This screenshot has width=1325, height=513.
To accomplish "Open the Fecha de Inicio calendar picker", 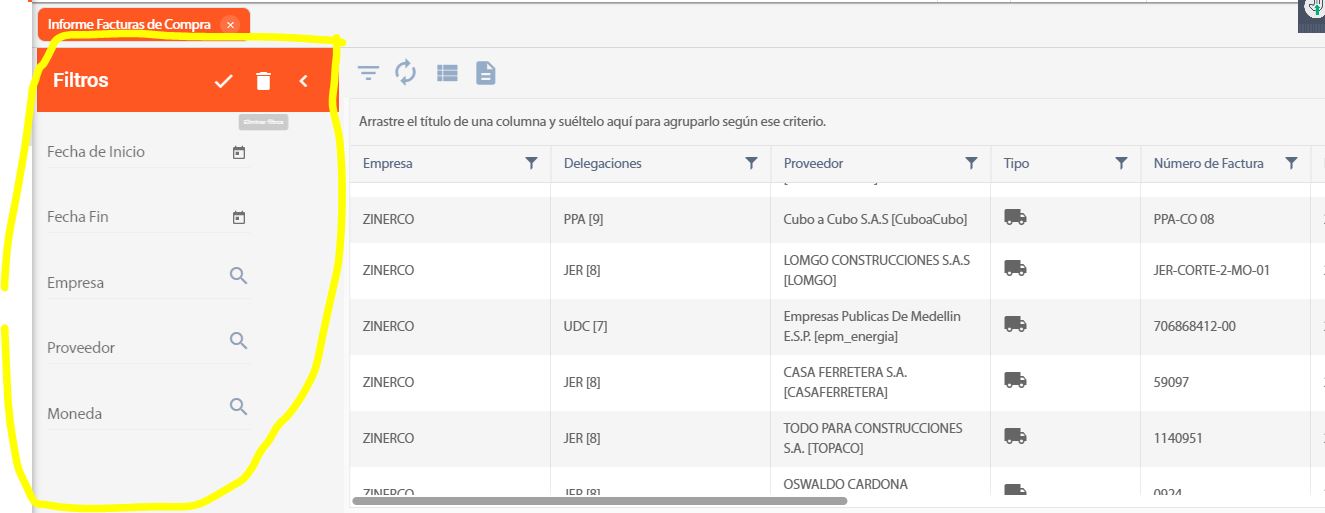I will 239,153.
